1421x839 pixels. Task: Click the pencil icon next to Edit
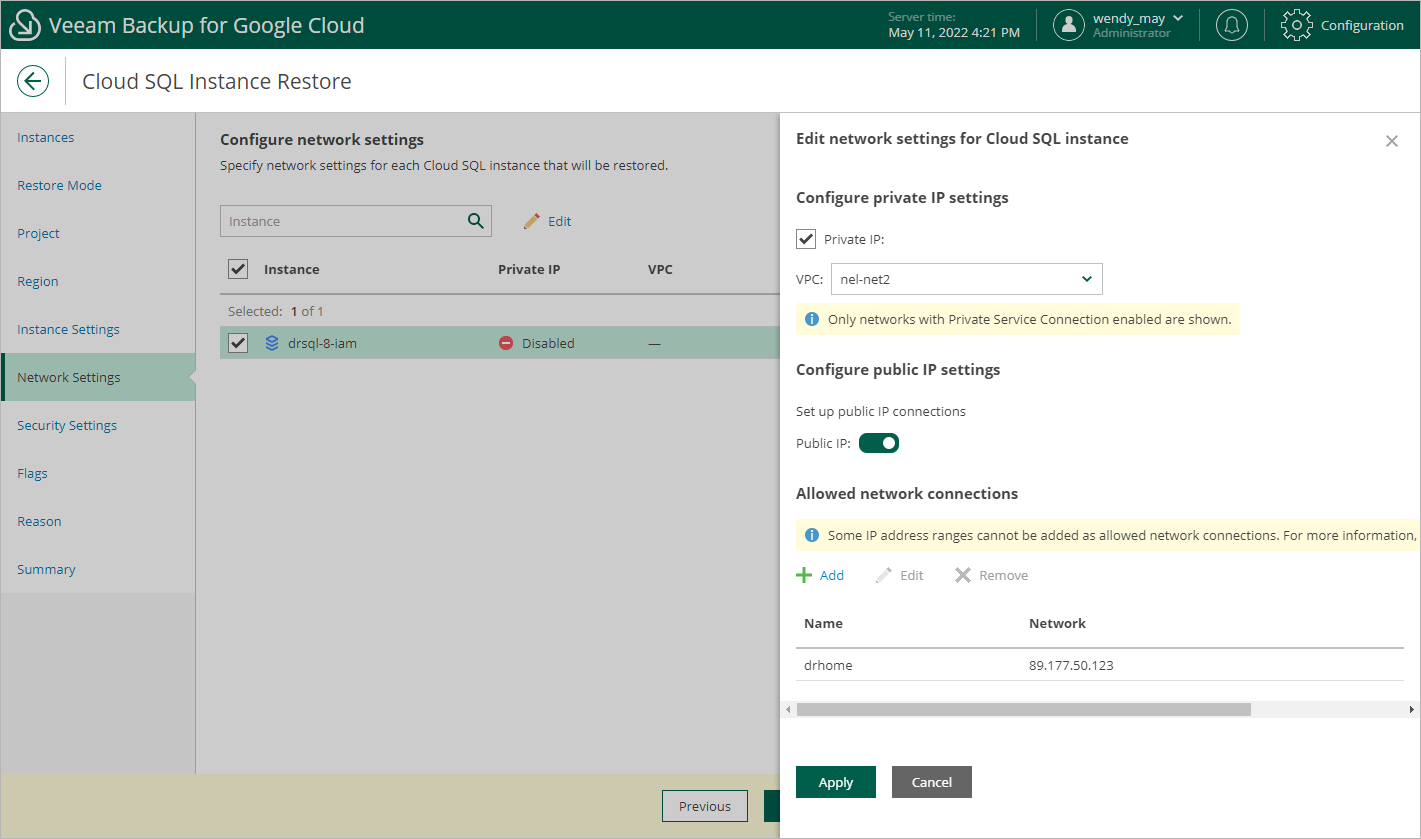click(x=532, y=221)
